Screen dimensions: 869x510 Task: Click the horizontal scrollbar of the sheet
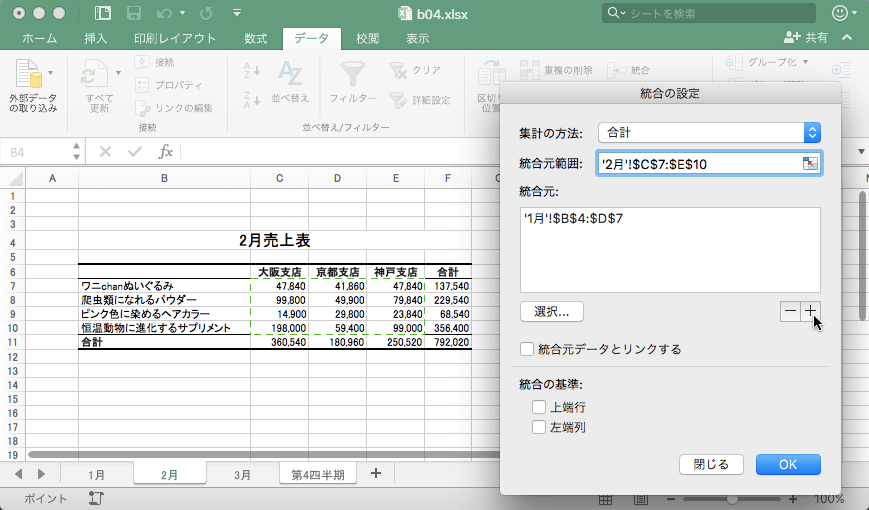tap(263, 455)
